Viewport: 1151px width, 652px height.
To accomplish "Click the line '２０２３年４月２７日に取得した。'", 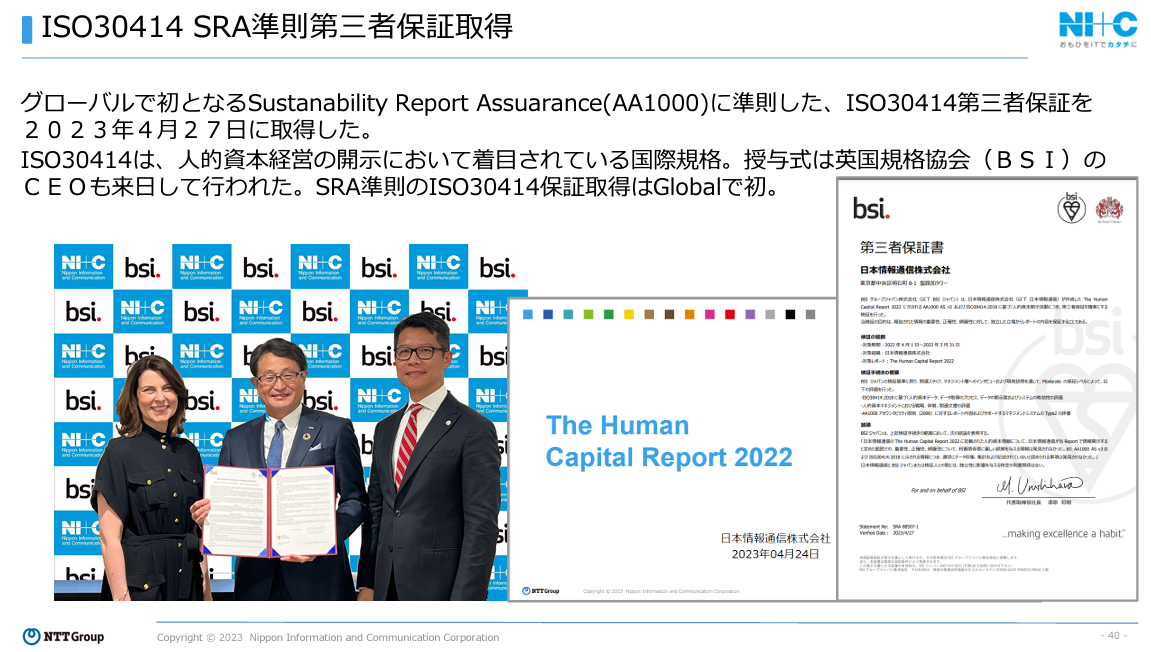I will 198,130.
